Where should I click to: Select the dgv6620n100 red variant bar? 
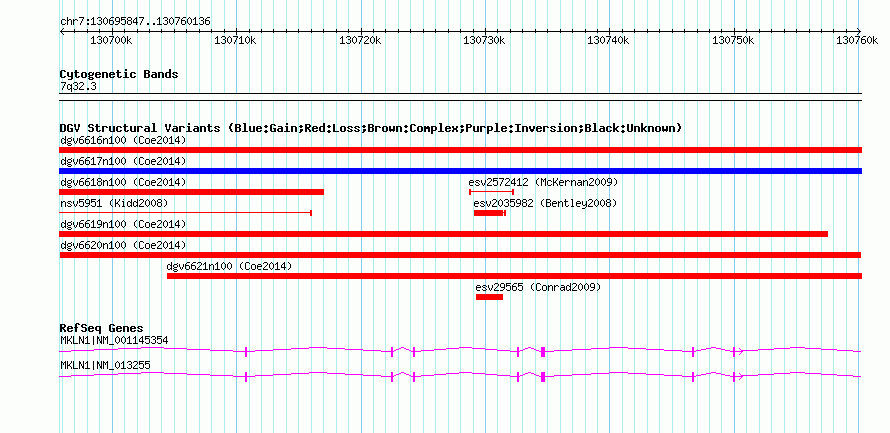point(460,255)
